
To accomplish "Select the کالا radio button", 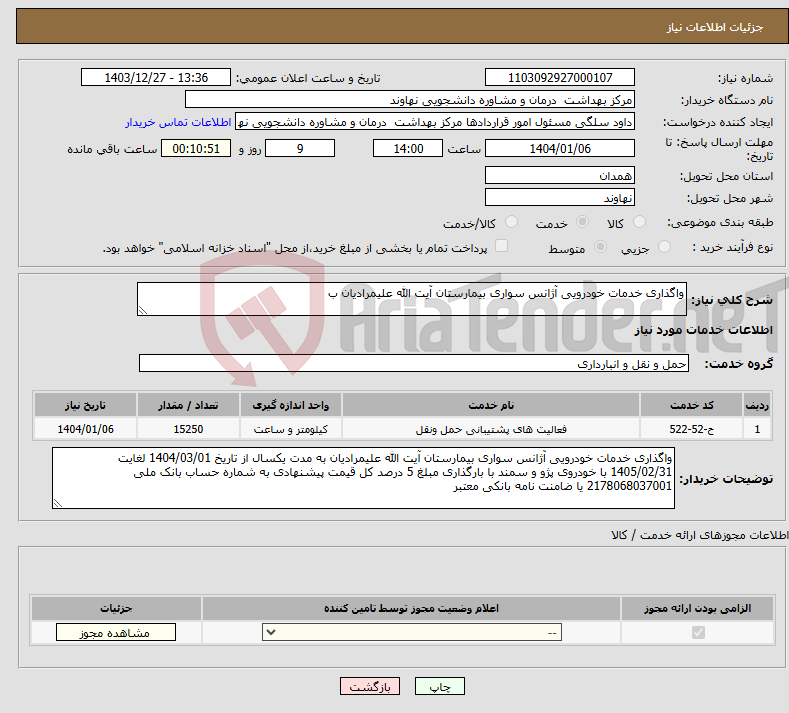I will (x=639, y=221).
